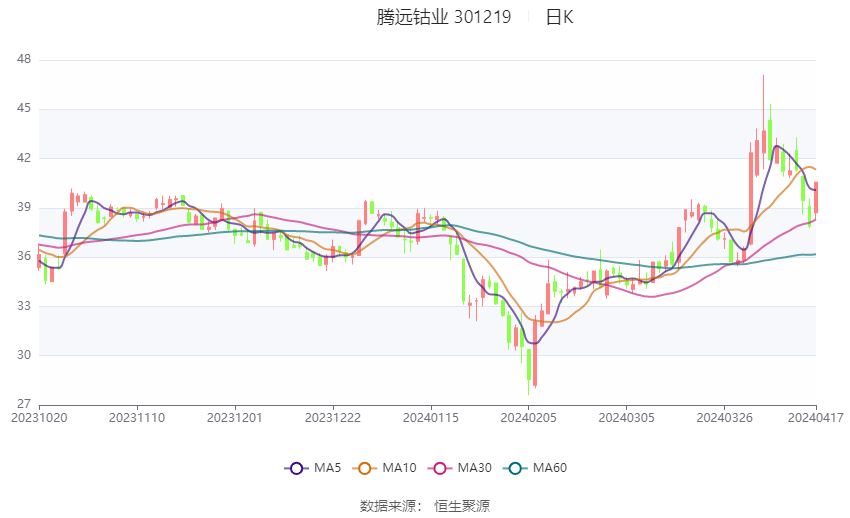Click the 20240417 date axis label
The image size is (850, 518).
click(816, 418)
